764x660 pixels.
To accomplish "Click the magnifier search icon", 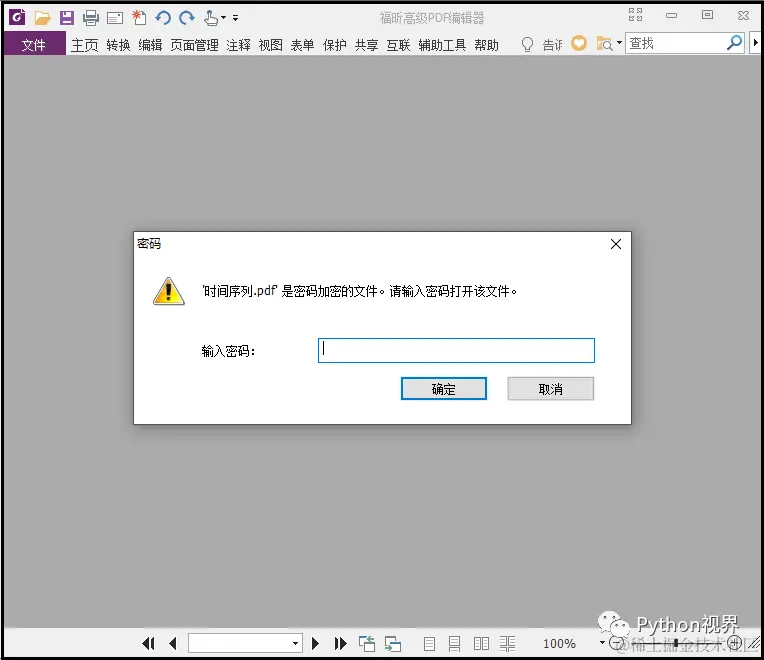I will tap(735, 43).
